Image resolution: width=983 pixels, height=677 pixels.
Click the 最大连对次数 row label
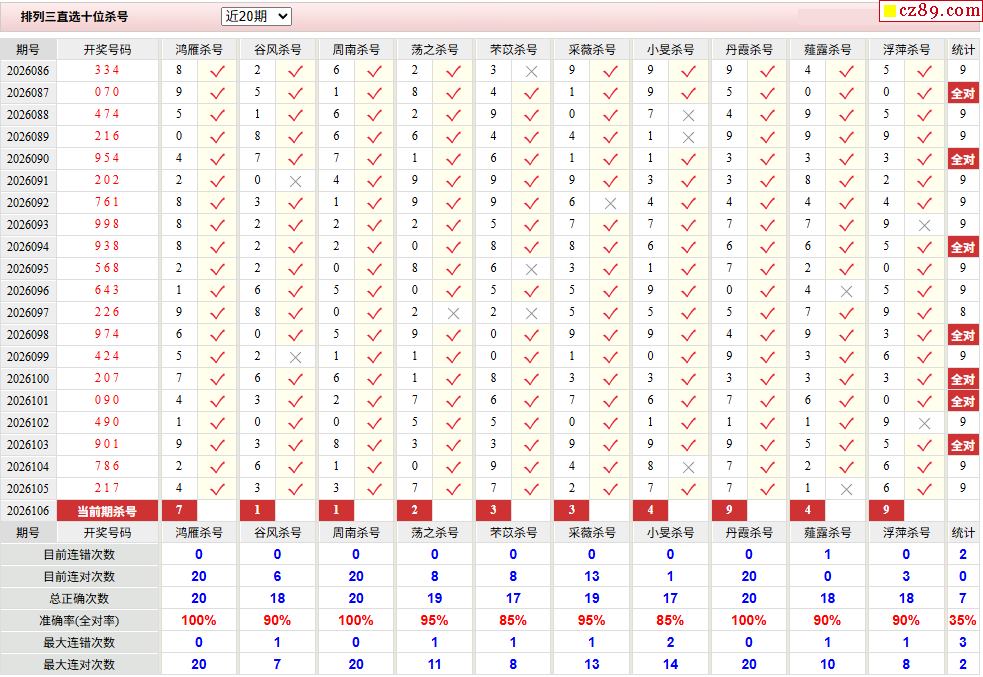(x=79, y=664)
